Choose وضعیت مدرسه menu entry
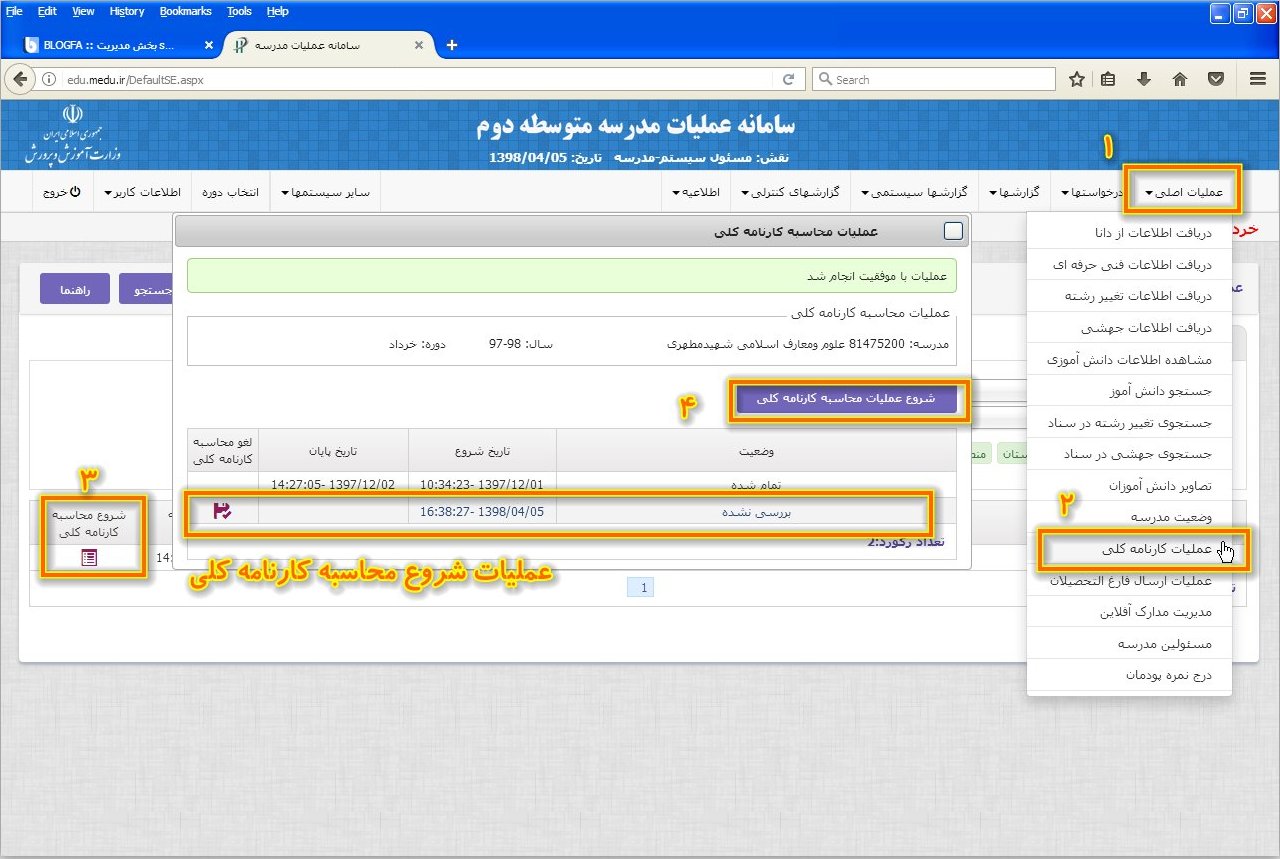 coord(1164,517)
